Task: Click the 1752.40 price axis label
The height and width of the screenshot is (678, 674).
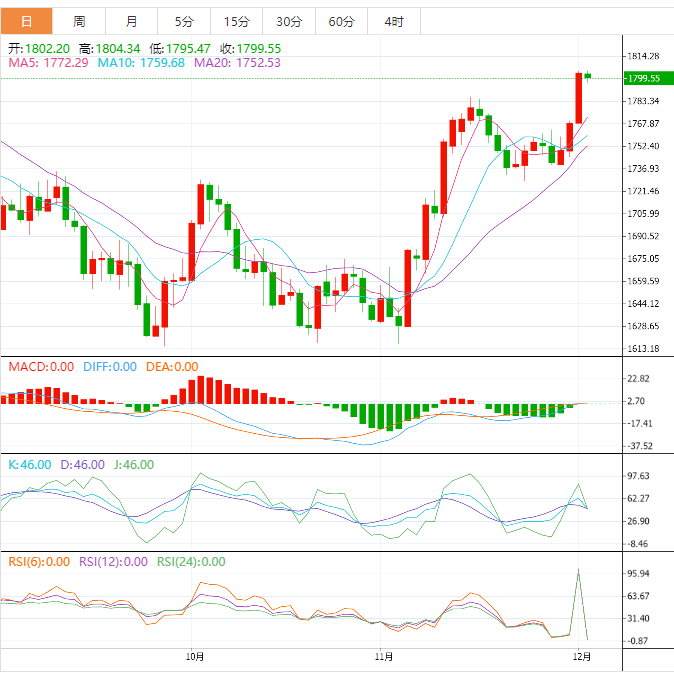Action: coord(643,146)
